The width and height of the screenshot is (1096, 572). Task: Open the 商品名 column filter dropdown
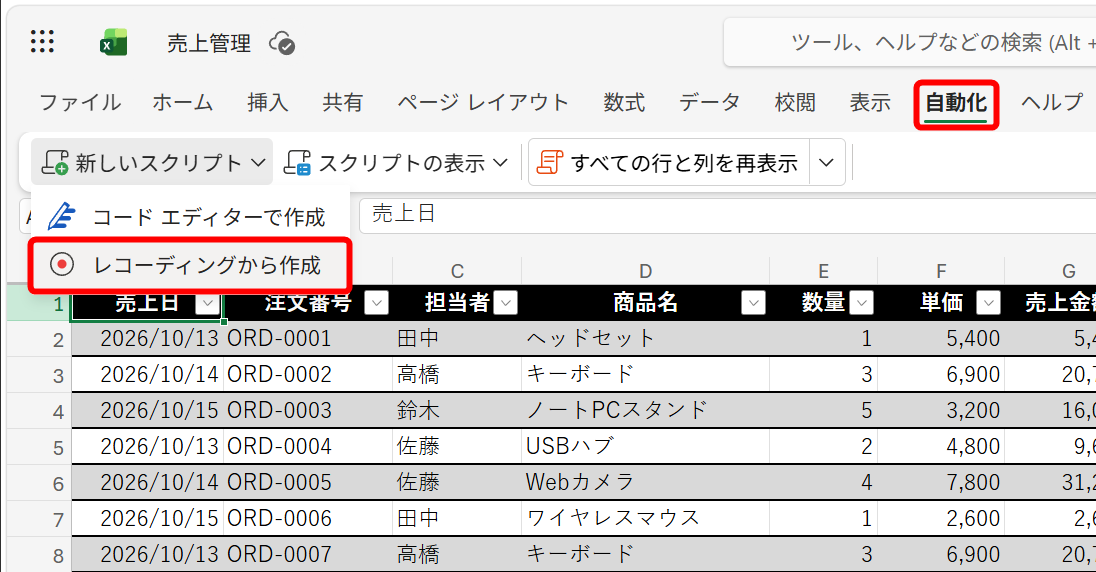pyautogui.click(x=754, y=303)
